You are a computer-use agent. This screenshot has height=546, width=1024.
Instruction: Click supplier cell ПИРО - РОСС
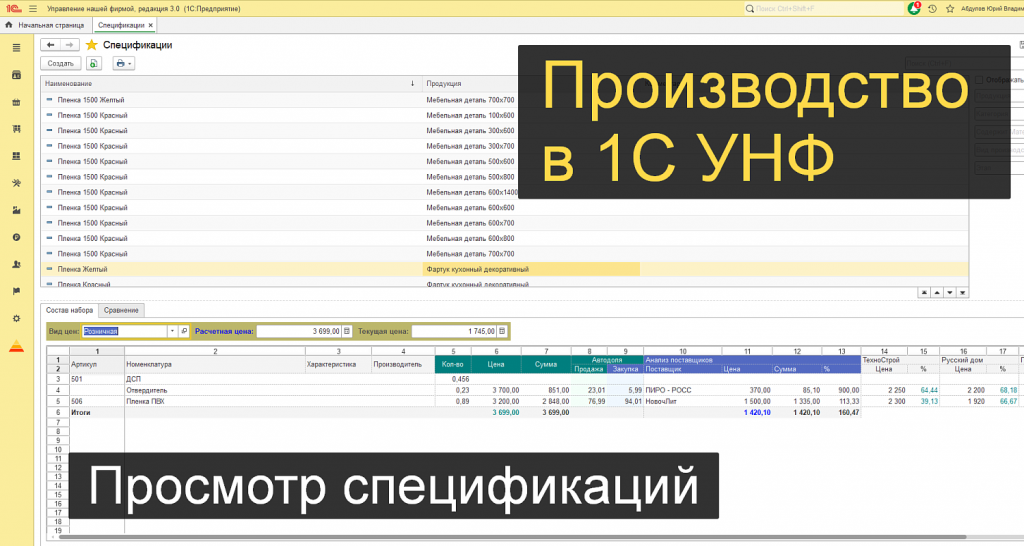tap(682, 390)
